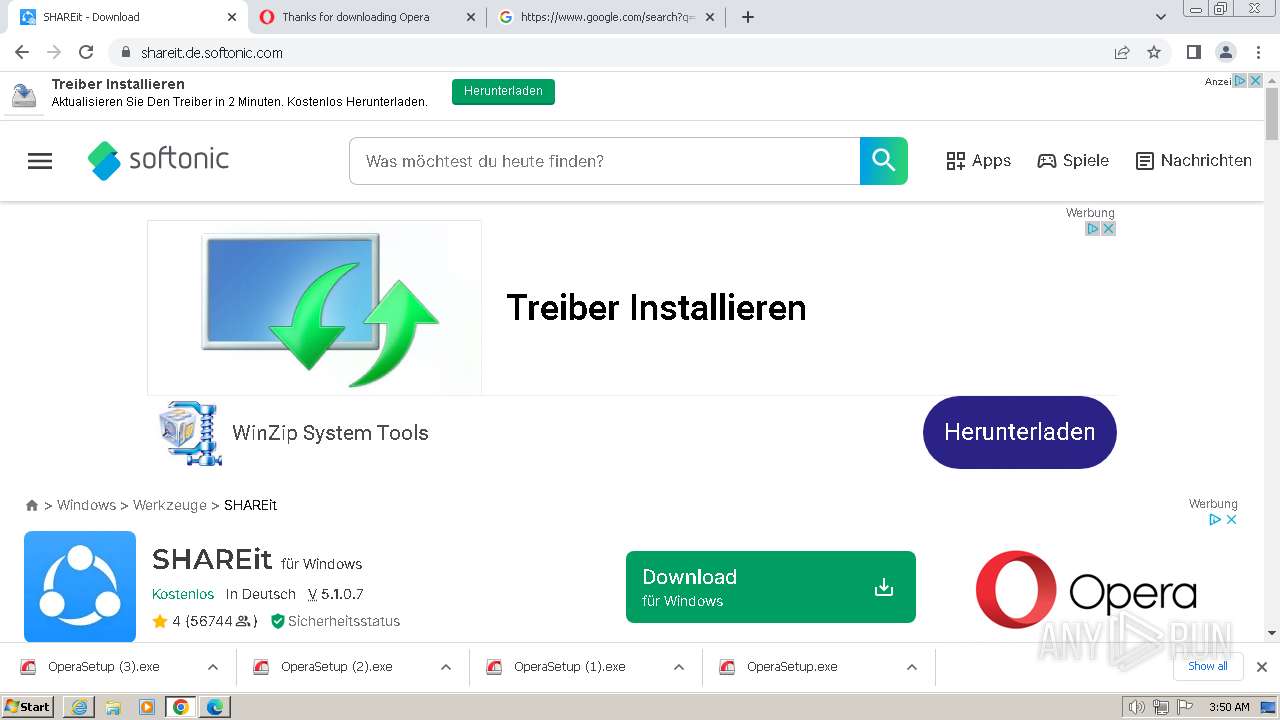Screen dimensions: 1280x720
Task: Open the Softonic hamburger menu
Action: coord(40,161)
